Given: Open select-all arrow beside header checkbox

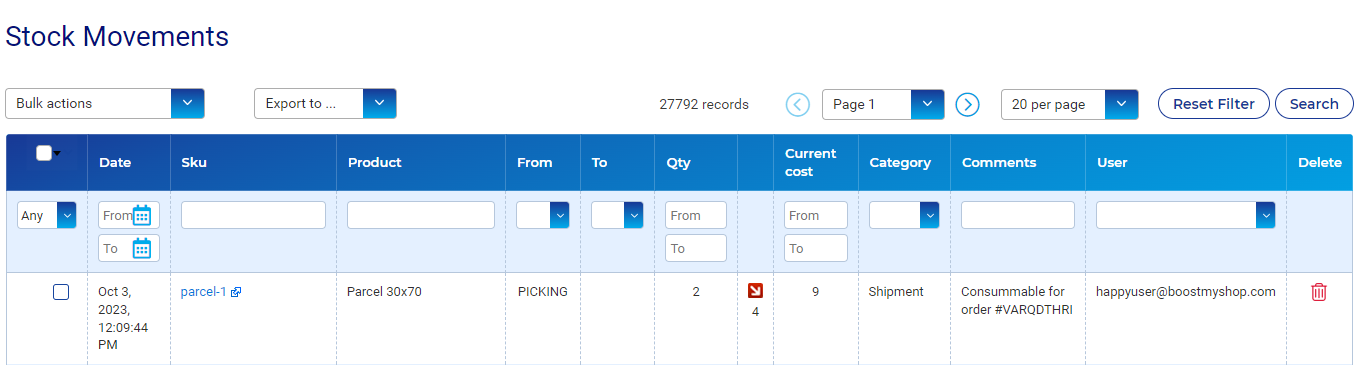Looking at the screenshot, I should tap(58, 153).
